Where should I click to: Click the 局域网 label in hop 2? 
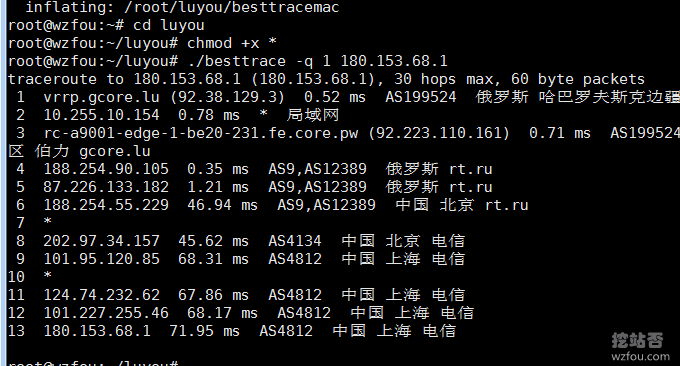pos(312,115)
